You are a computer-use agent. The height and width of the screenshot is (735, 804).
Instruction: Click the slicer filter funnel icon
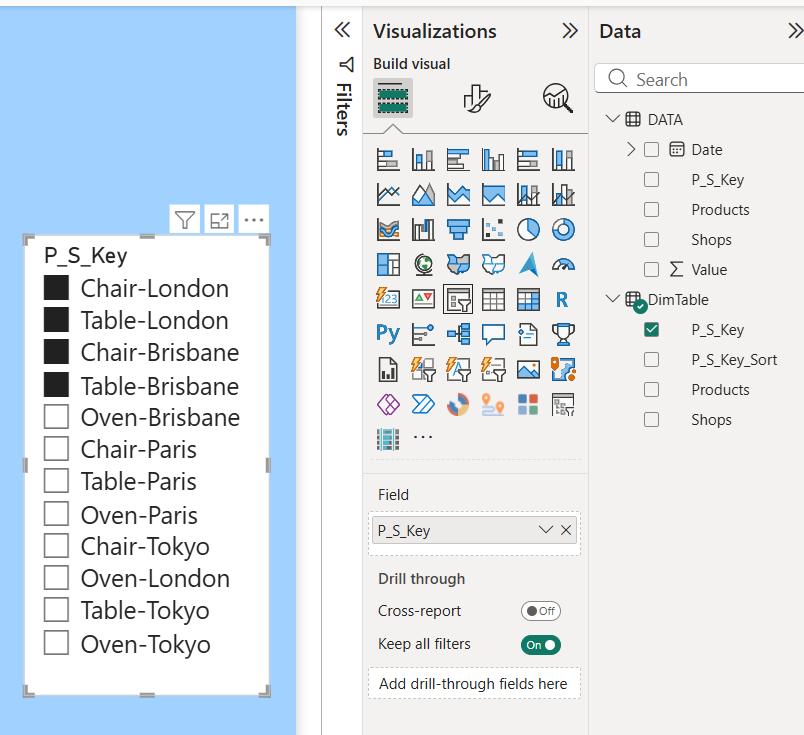pos(185,220)
